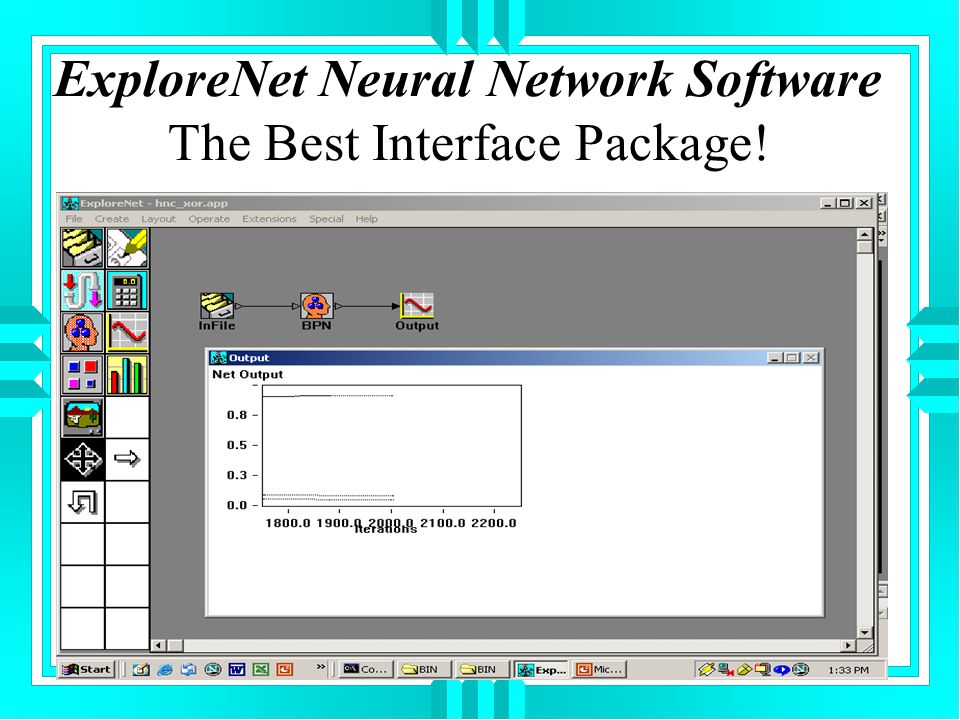Select the landscape picture tool in the palette
960x720 pixels.
pyautogui.click(x=83, y=417)
